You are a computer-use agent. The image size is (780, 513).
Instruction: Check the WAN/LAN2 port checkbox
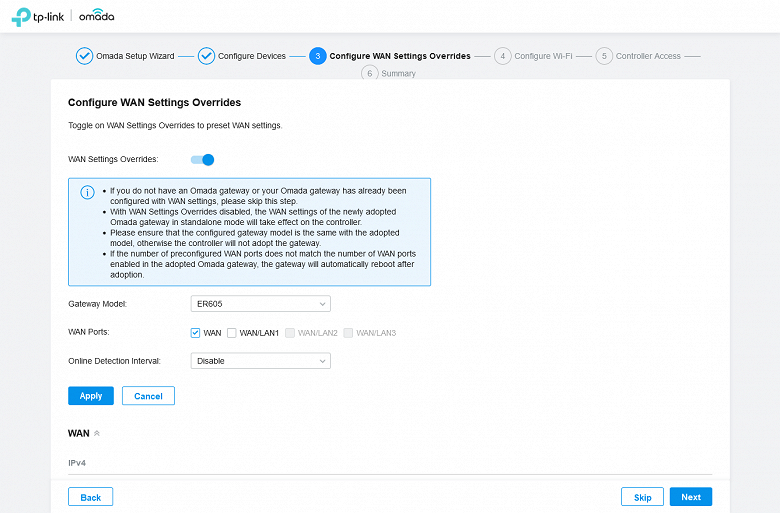[x=290, y=333]
